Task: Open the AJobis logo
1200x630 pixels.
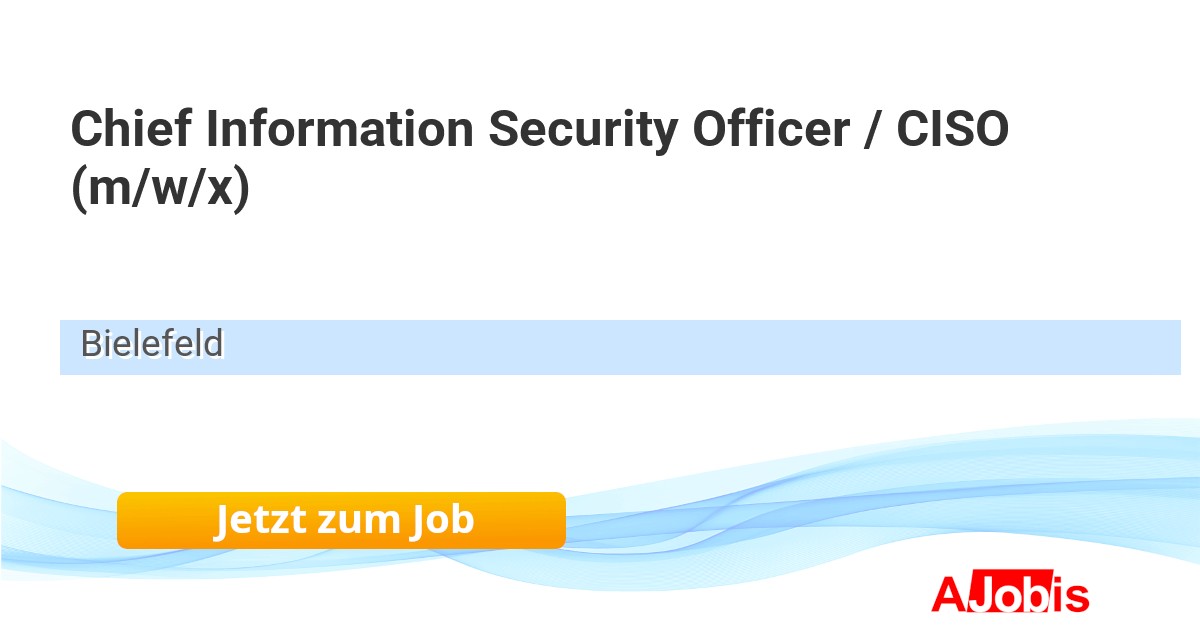Action: click(1010, 594)
